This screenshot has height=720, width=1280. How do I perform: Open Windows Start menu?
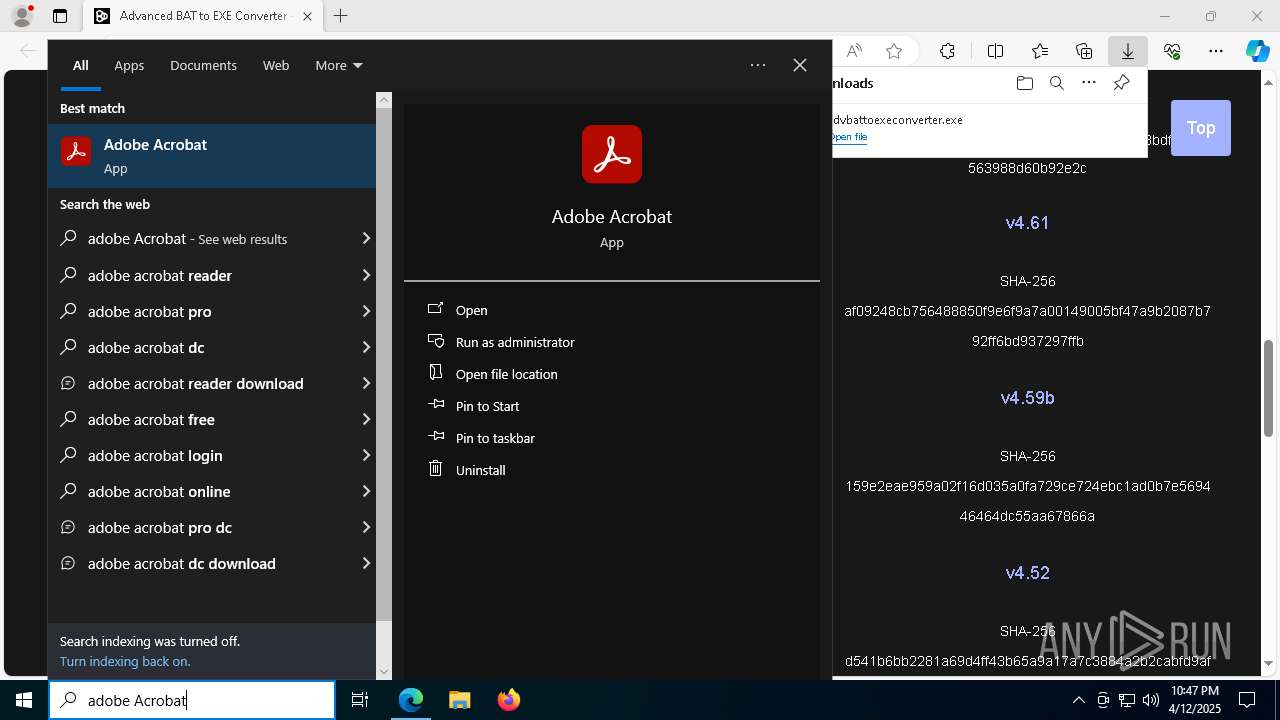pyautogui.click(x=24, y=700)
